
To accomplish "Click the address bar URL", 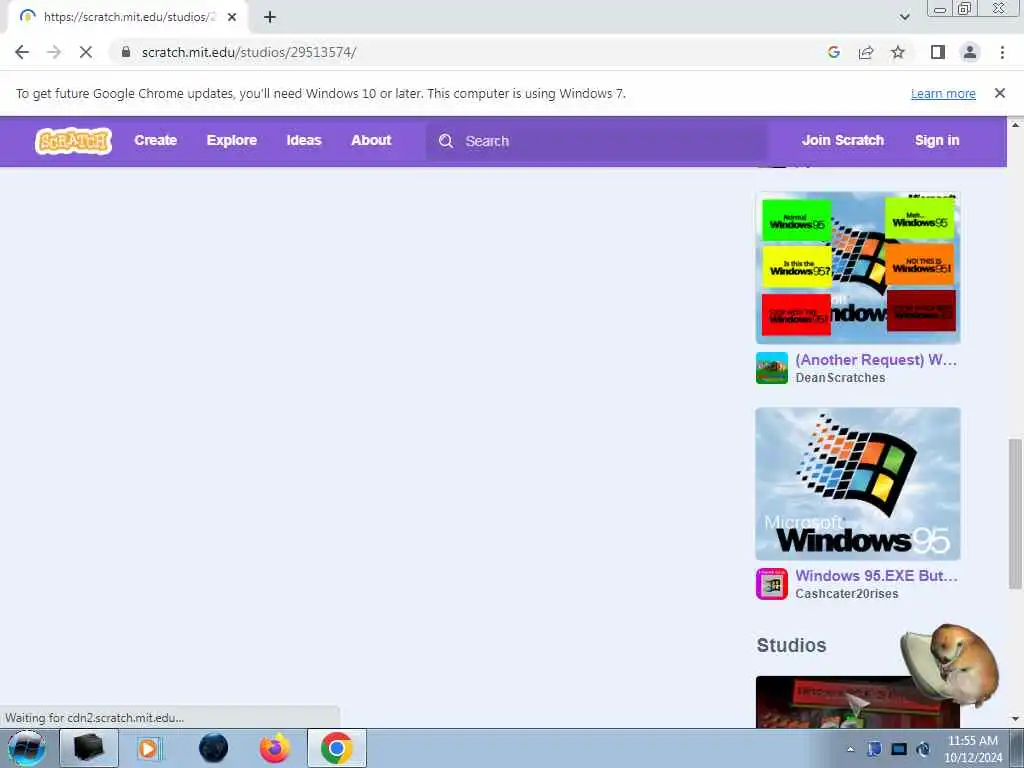I will 249,52.
